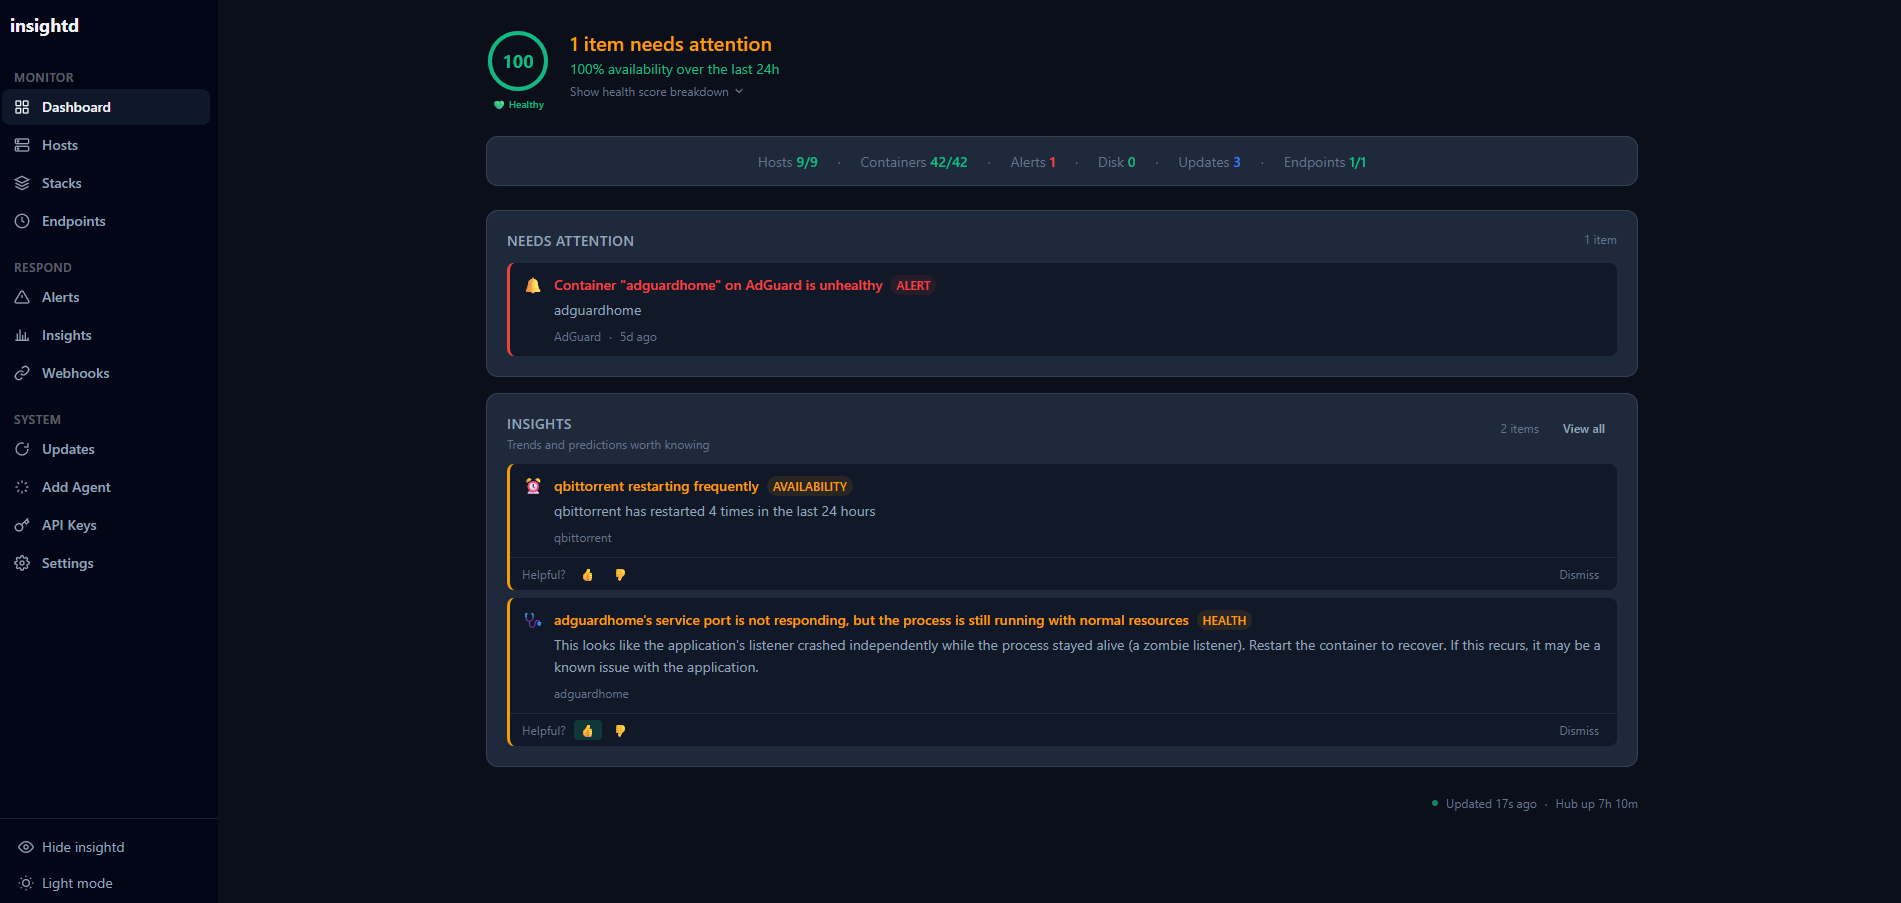Switch to Light mode

tap(76, 883)
